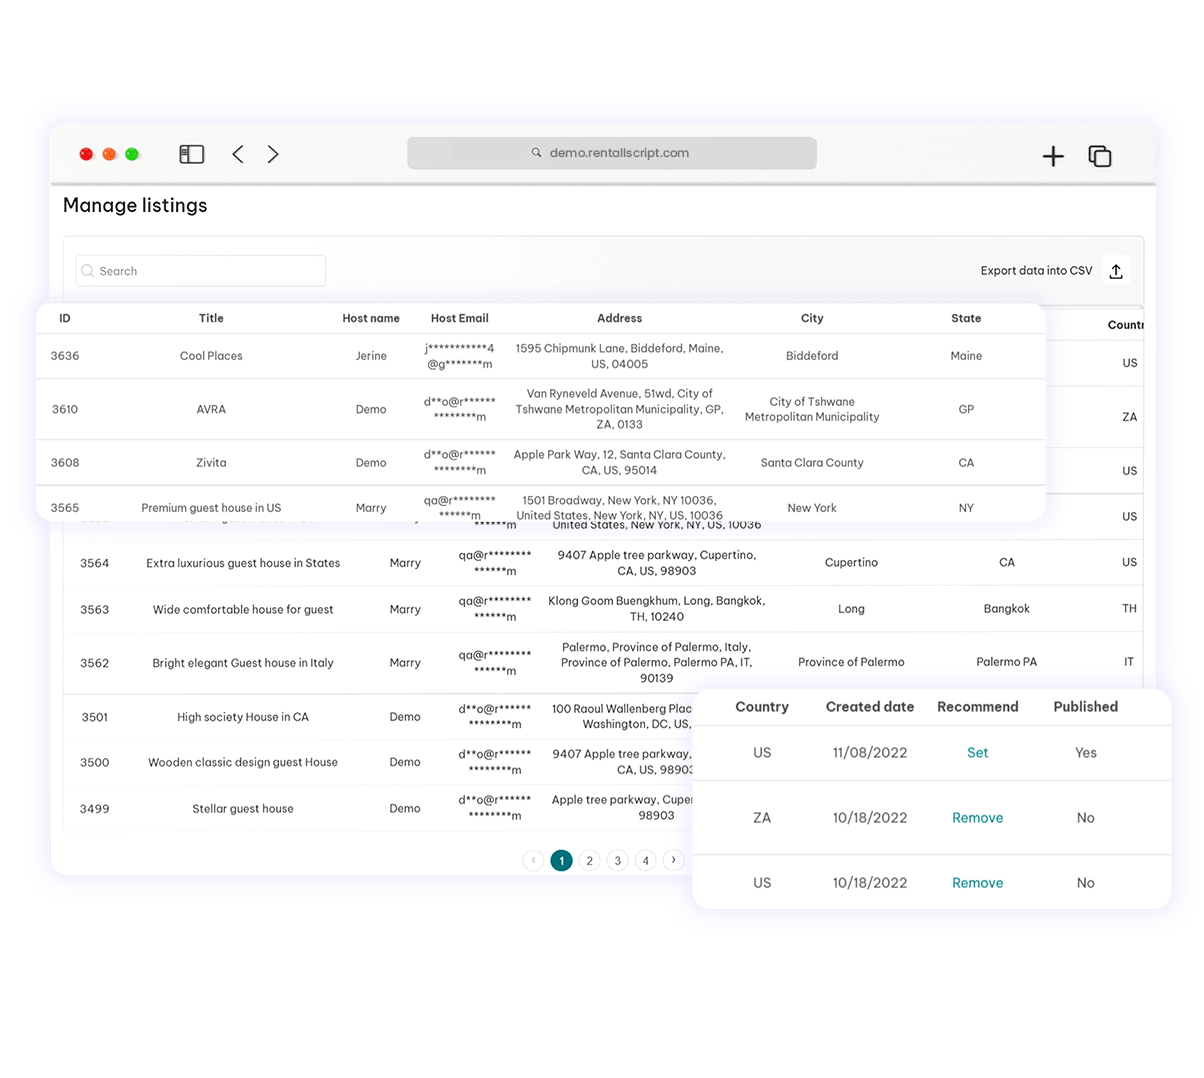Click the search magnifier icon

pos(87,270)
